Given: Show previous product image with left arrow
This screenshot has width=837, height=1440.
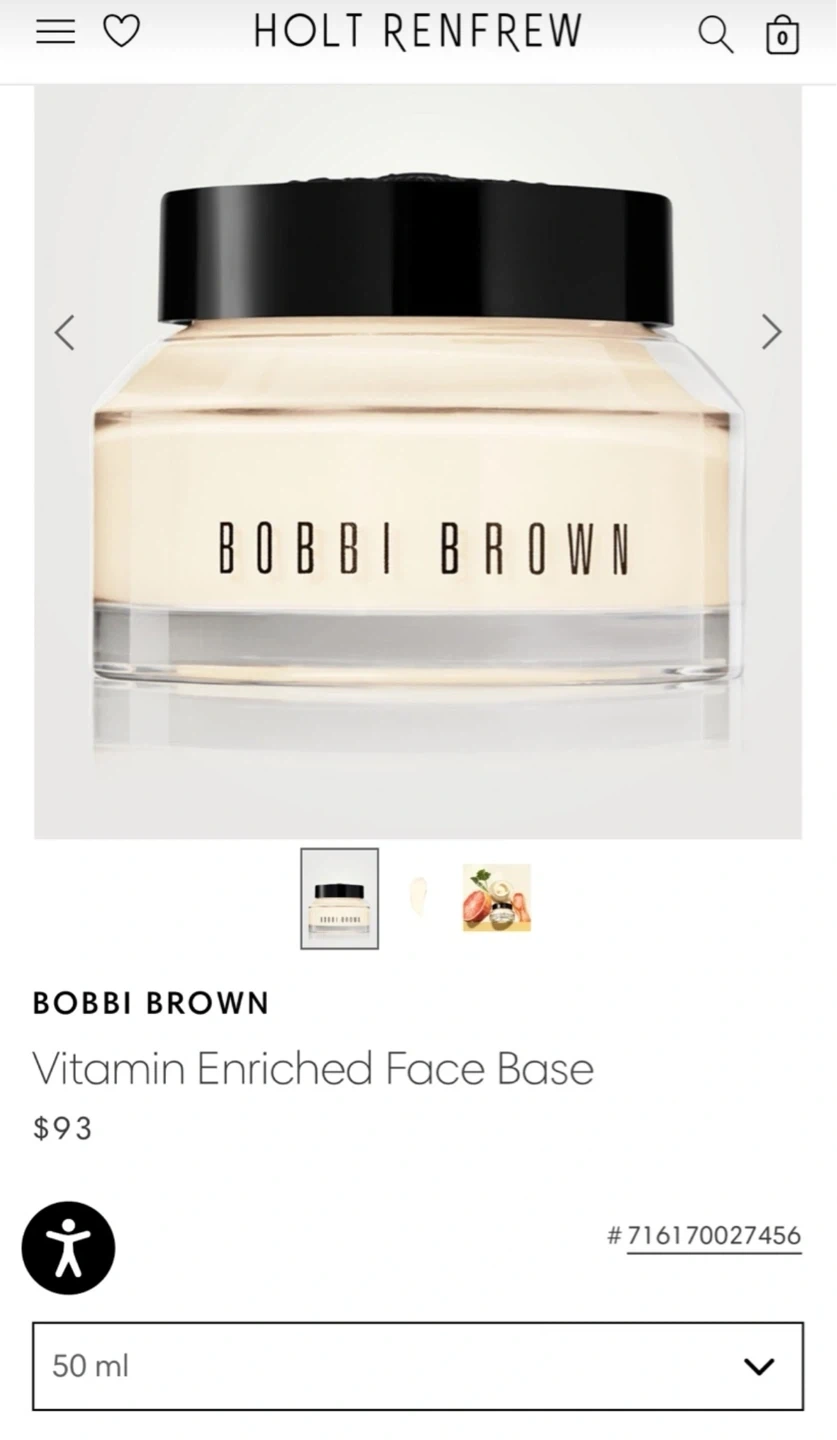Looking at the screenshot, I should point(65,332).
